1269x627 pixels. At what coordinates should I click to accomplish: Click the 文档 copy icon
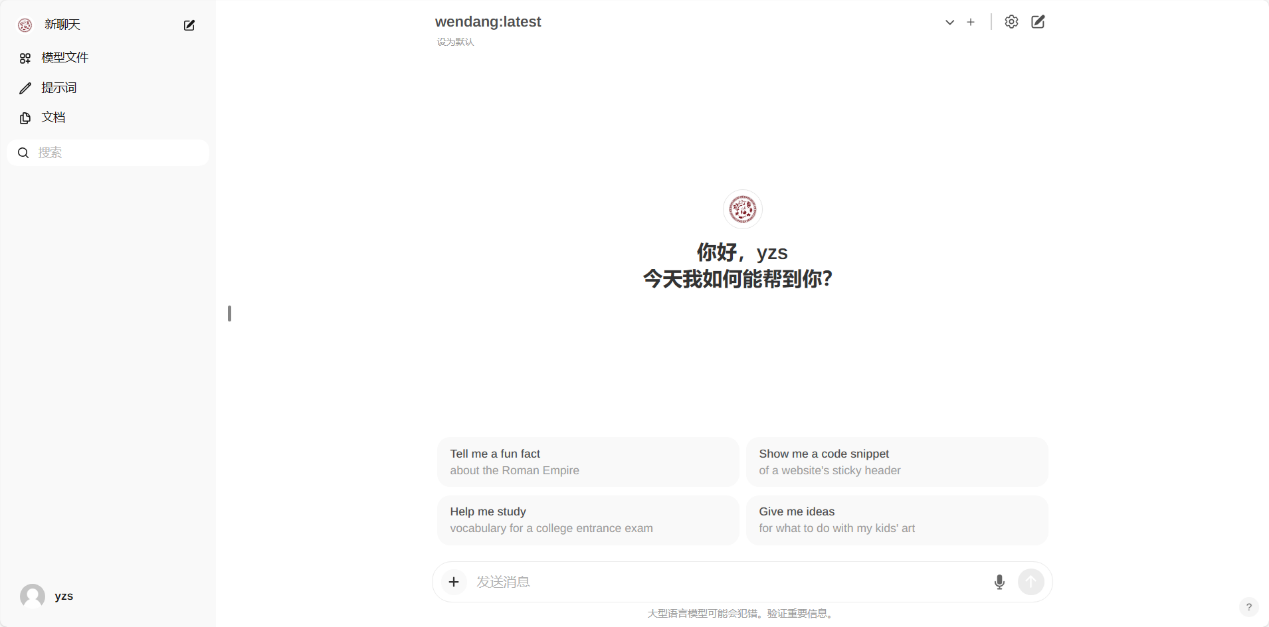click(25, 118)
